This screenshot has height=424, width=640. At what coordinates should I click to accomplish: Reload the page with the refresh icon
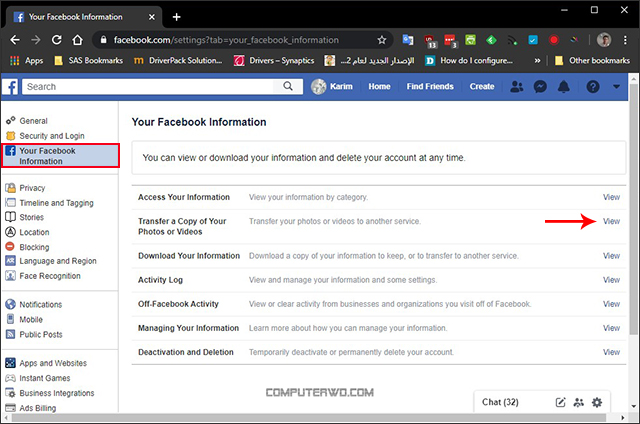[x=57, y=40]
